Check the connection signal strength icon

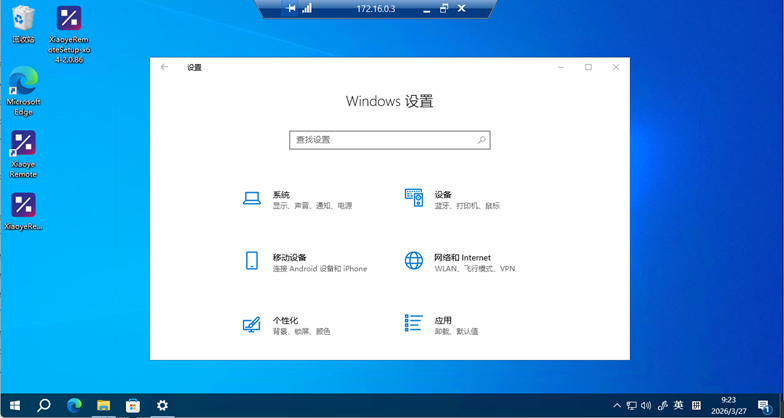click(307, 9)
